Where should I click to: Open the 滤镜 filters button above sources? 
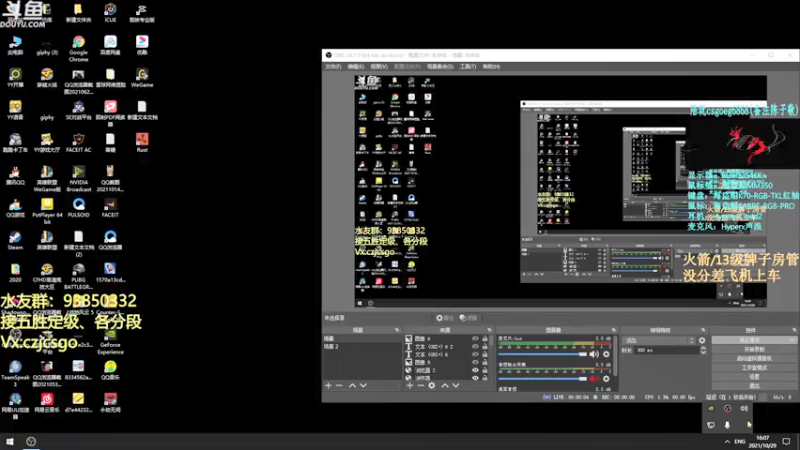(x=468, y=318)
